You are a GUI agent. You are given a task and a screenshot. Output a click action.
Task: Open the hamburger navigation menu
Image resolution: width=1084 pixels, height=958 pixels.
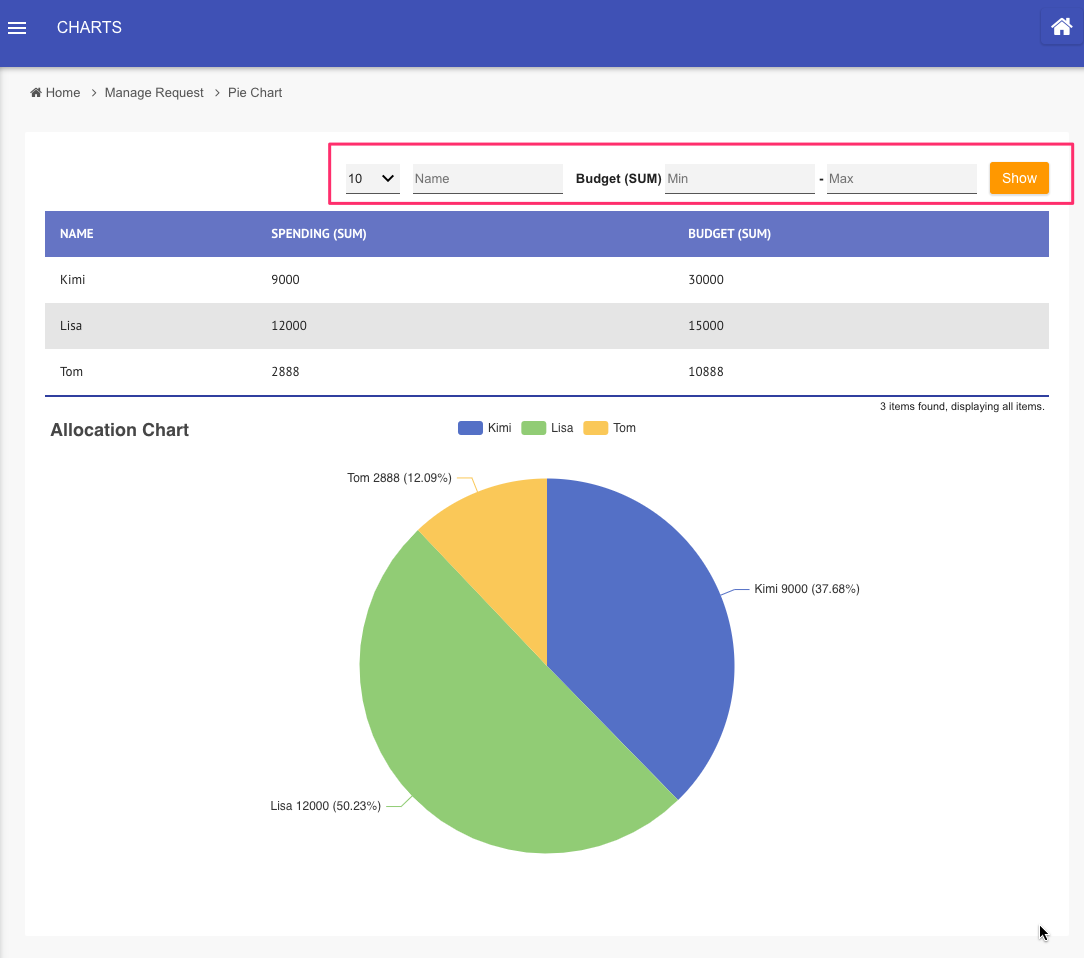pos(17,28)
